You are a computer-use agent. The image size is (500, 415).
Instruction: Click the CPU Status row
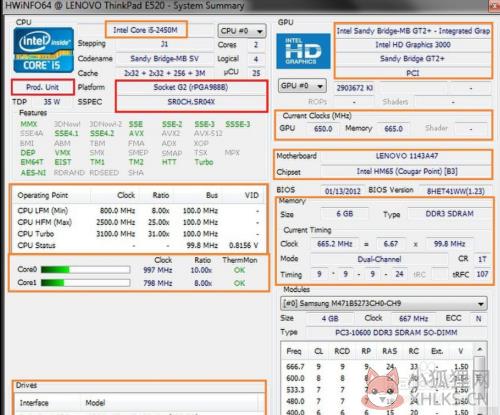(x=139, y=246)
